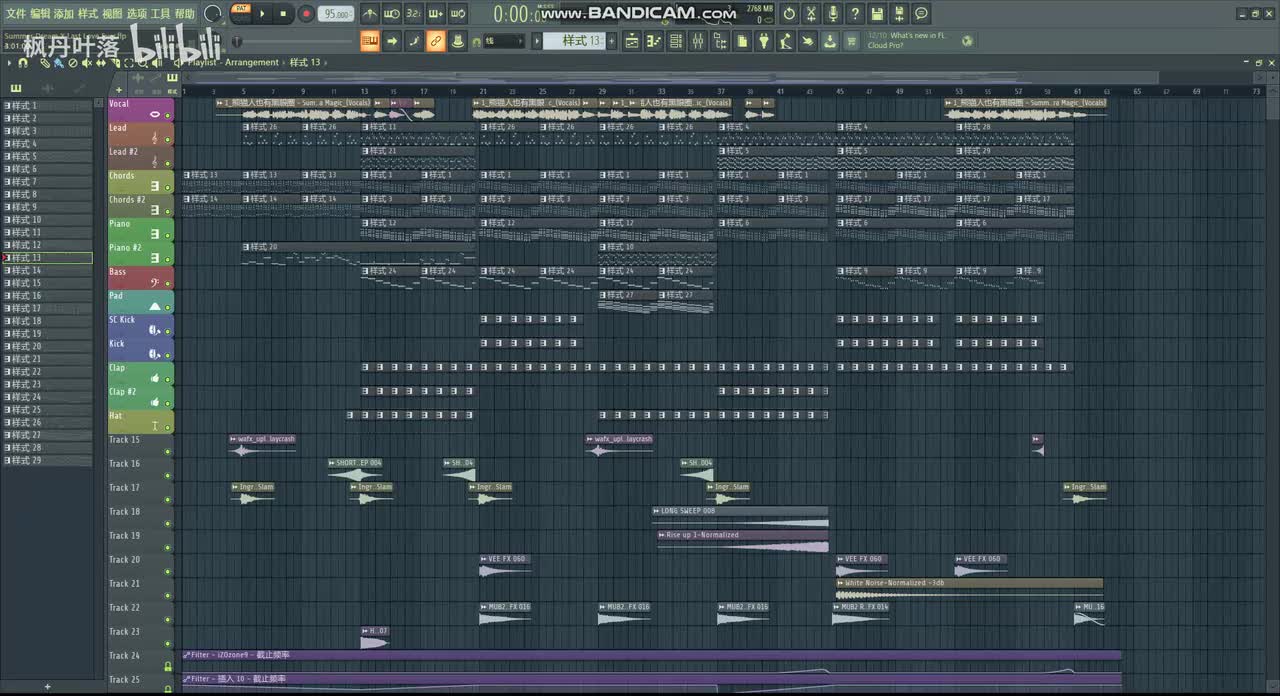
Task: Click the record button
Action: pos(306,14)
